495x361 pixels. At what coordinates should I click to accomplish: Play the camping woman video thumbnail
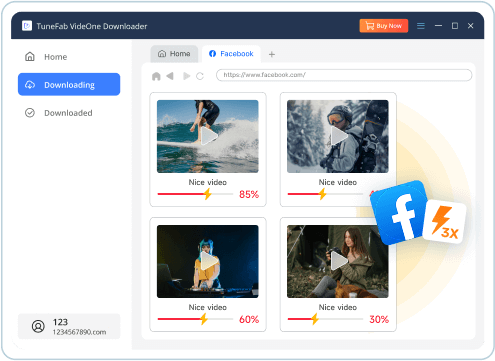coord(338,261)
